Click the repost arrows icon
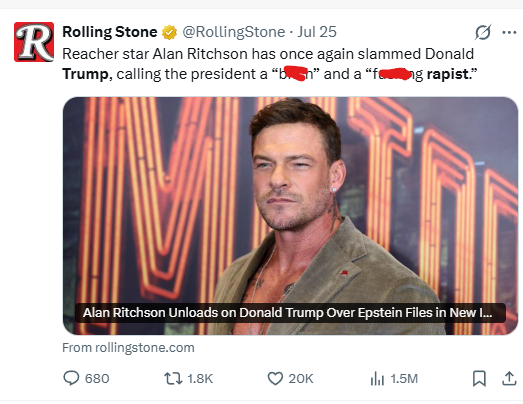Screen dimensions: 523x404 pos(173,378)
